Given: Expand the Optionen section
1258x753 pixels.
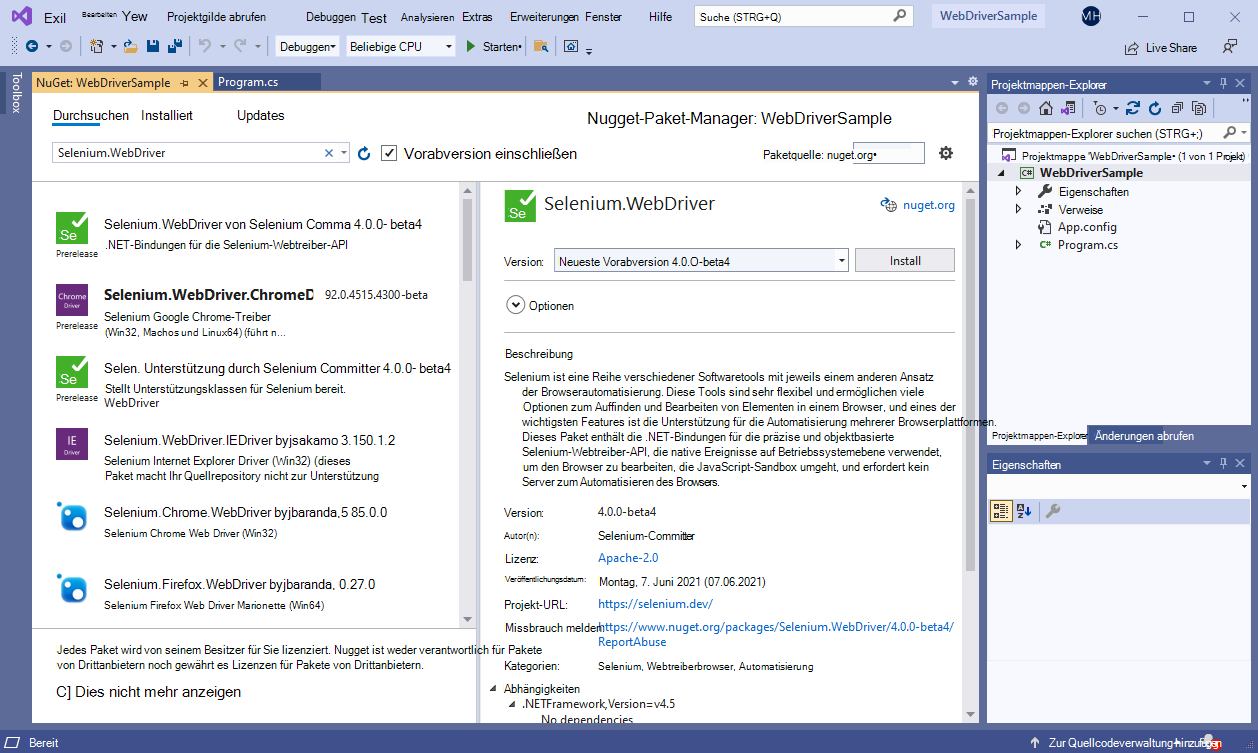Looking at the screenshot, I should [516, 305].
